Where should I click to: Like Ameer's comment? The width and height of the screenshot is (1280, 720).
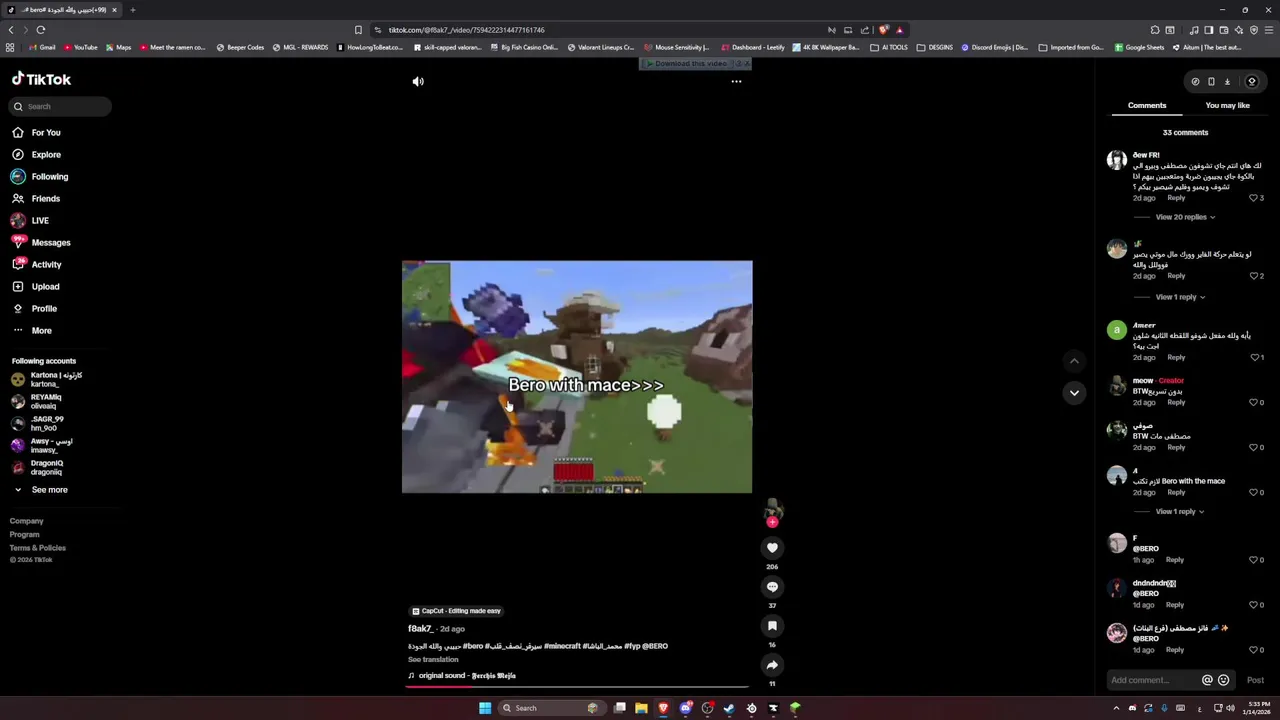tap(1254, 357)
